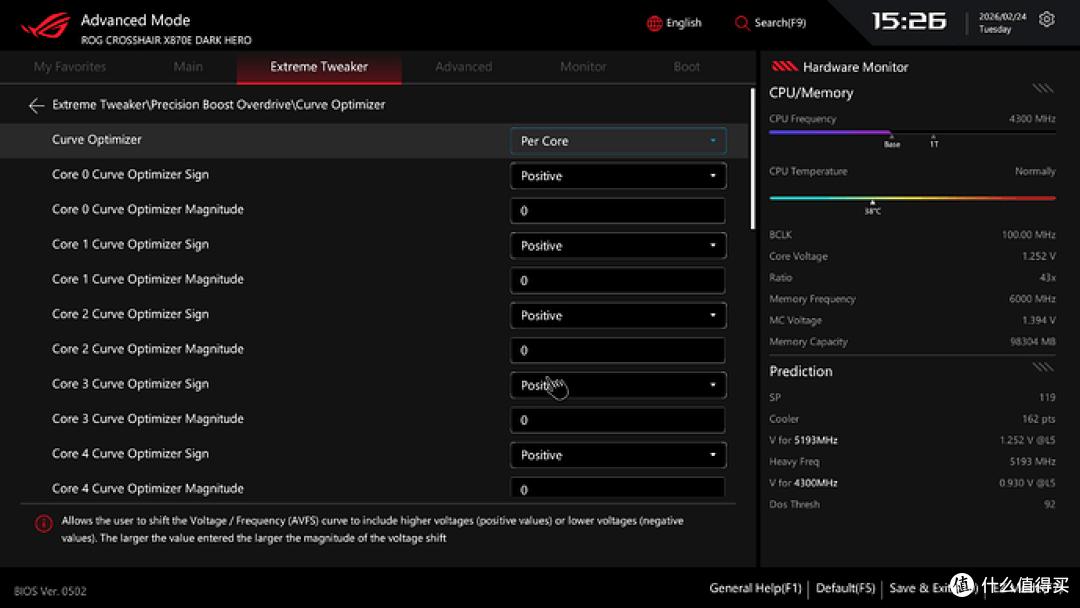Click the ROG logo
Viewport: 1080px width, 608px height.
pos(45,25)
